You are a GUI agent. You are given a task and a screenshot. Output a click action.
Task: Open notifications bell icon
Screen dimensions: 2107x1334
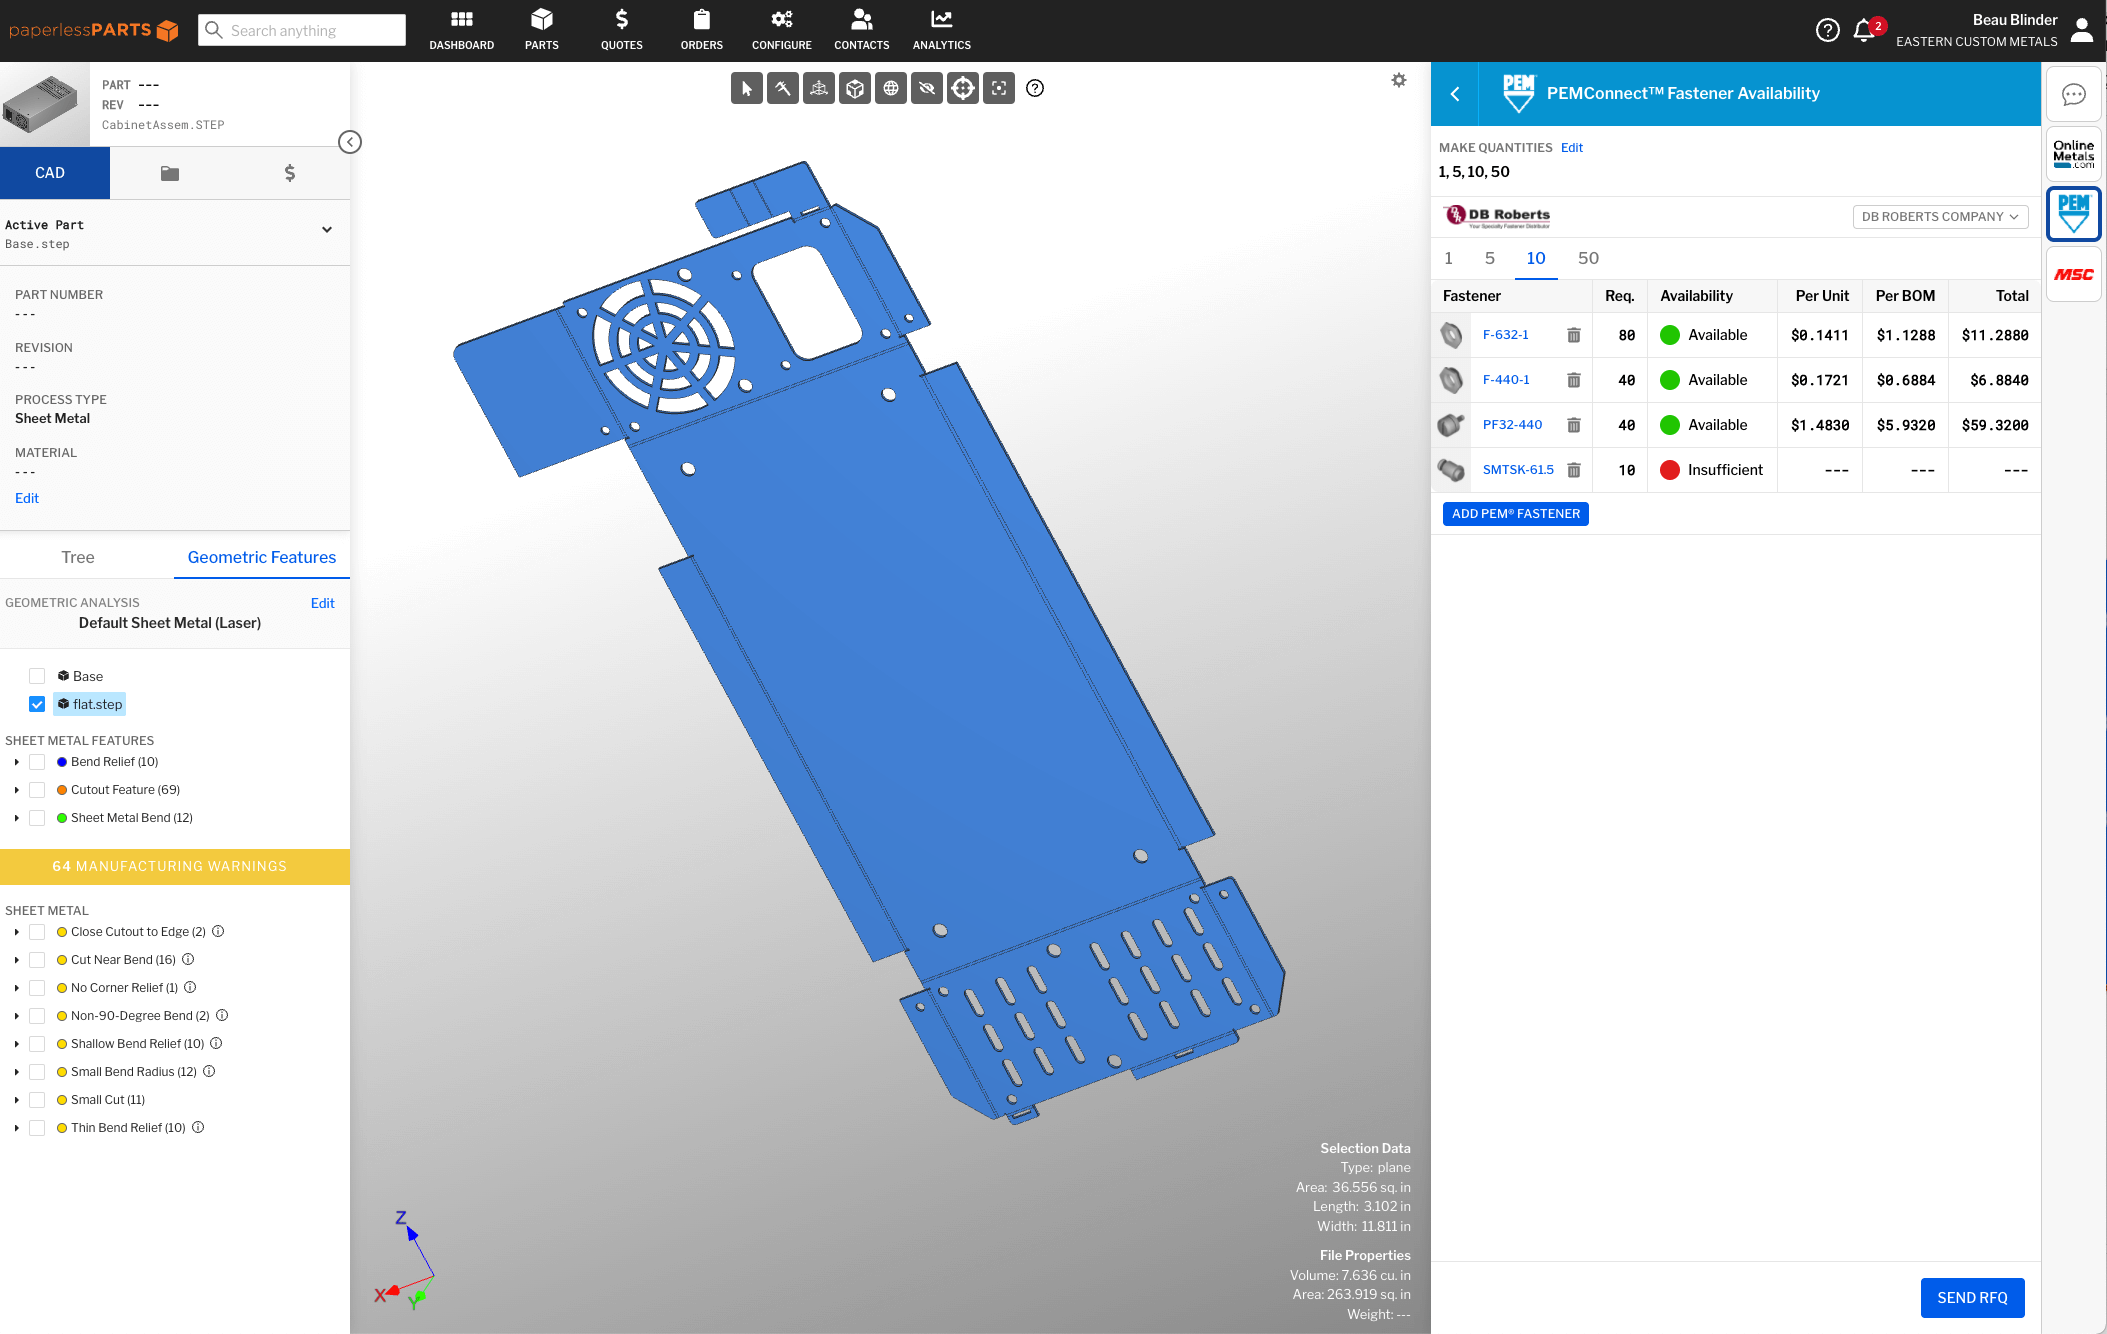1864,30
